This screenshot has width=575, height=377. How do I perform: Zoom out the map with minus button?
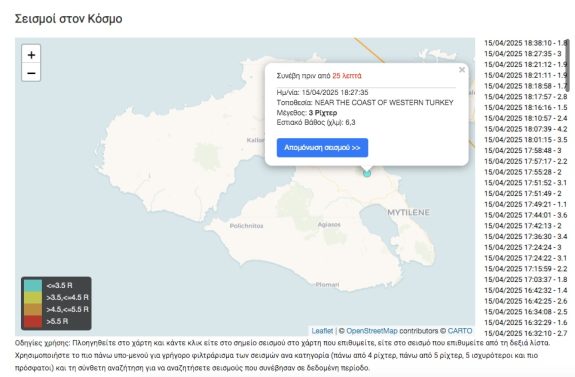pos(31,72)
